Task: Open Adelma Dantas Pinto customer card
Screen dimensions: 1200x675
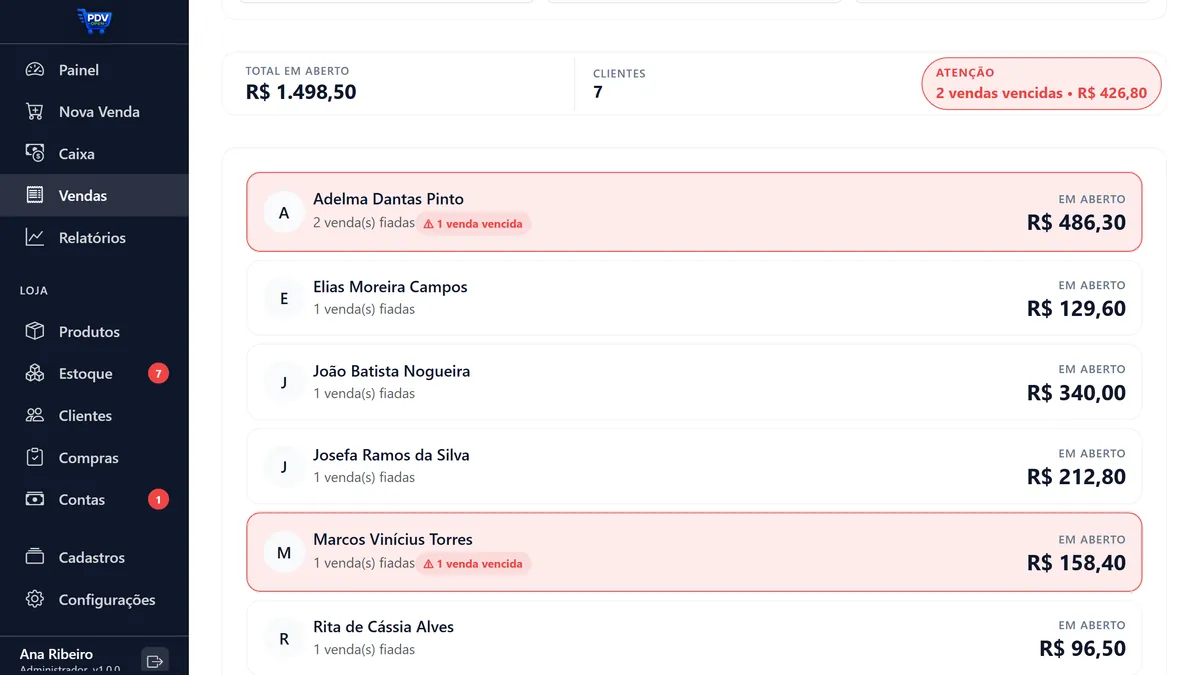Action: coord(694,212)
